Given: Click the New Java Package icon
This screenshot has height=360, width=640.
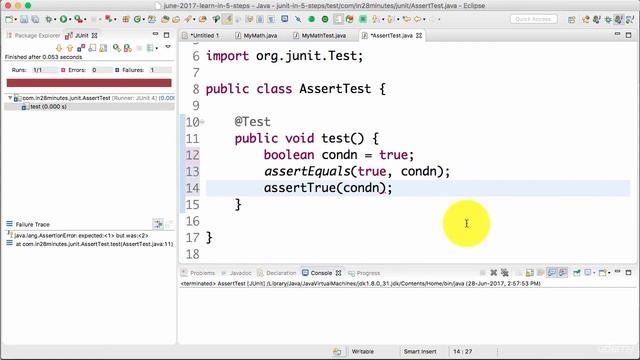Looking at the screenshot, I should pyautogui.click(x=126, y=19).
